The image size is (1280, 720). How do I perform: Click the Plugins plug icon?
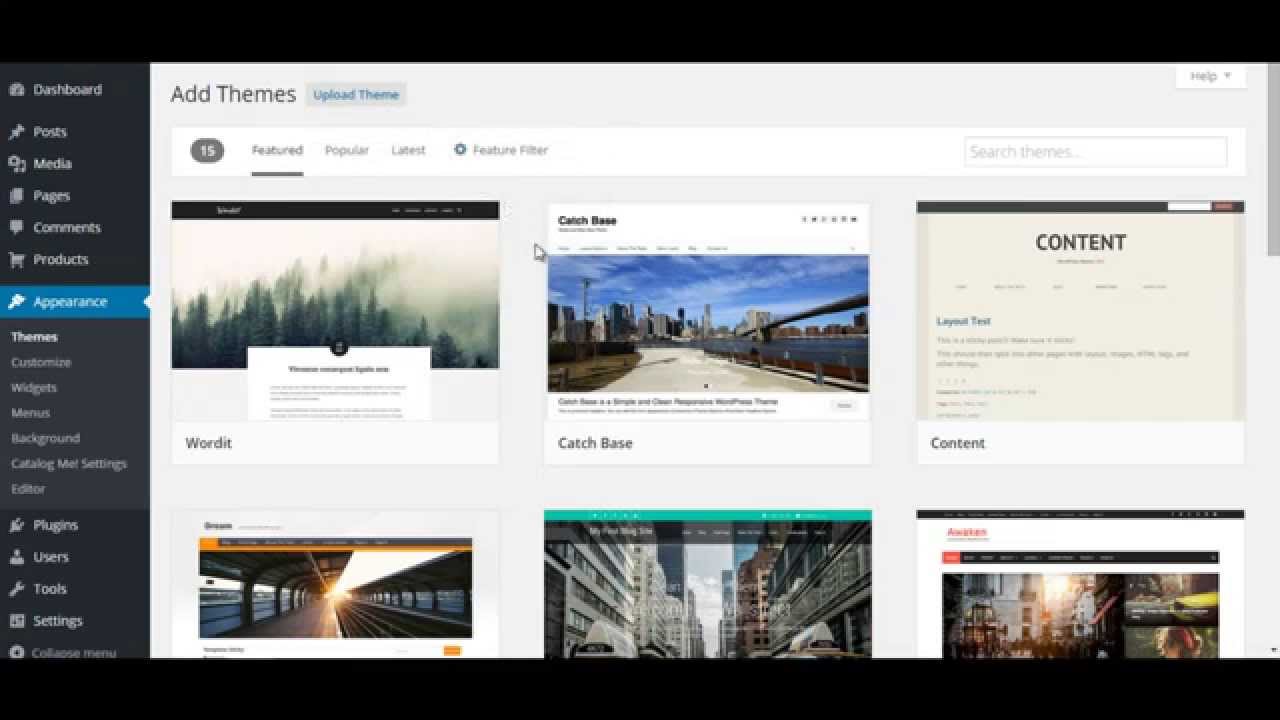[17, 525]
